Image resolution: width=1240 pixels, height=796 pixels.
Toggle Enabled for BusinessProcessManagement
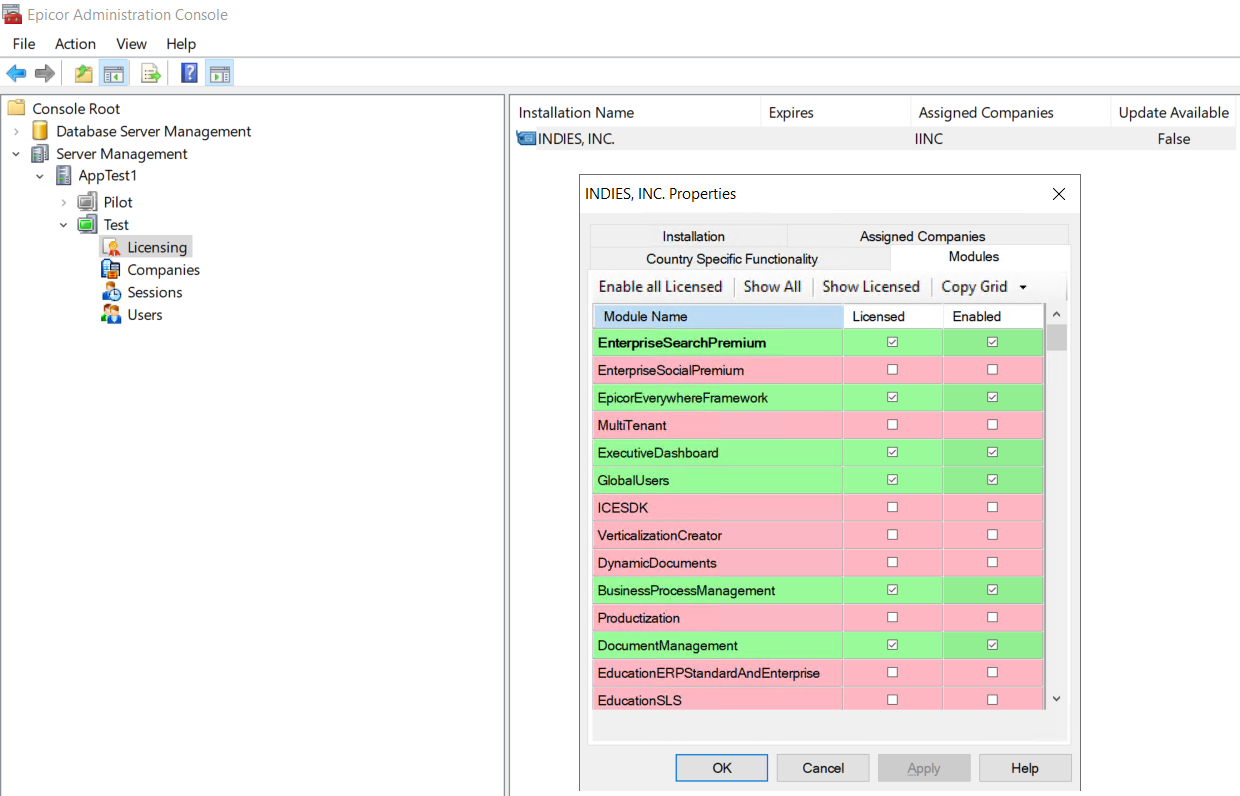(x=992, y=590)
